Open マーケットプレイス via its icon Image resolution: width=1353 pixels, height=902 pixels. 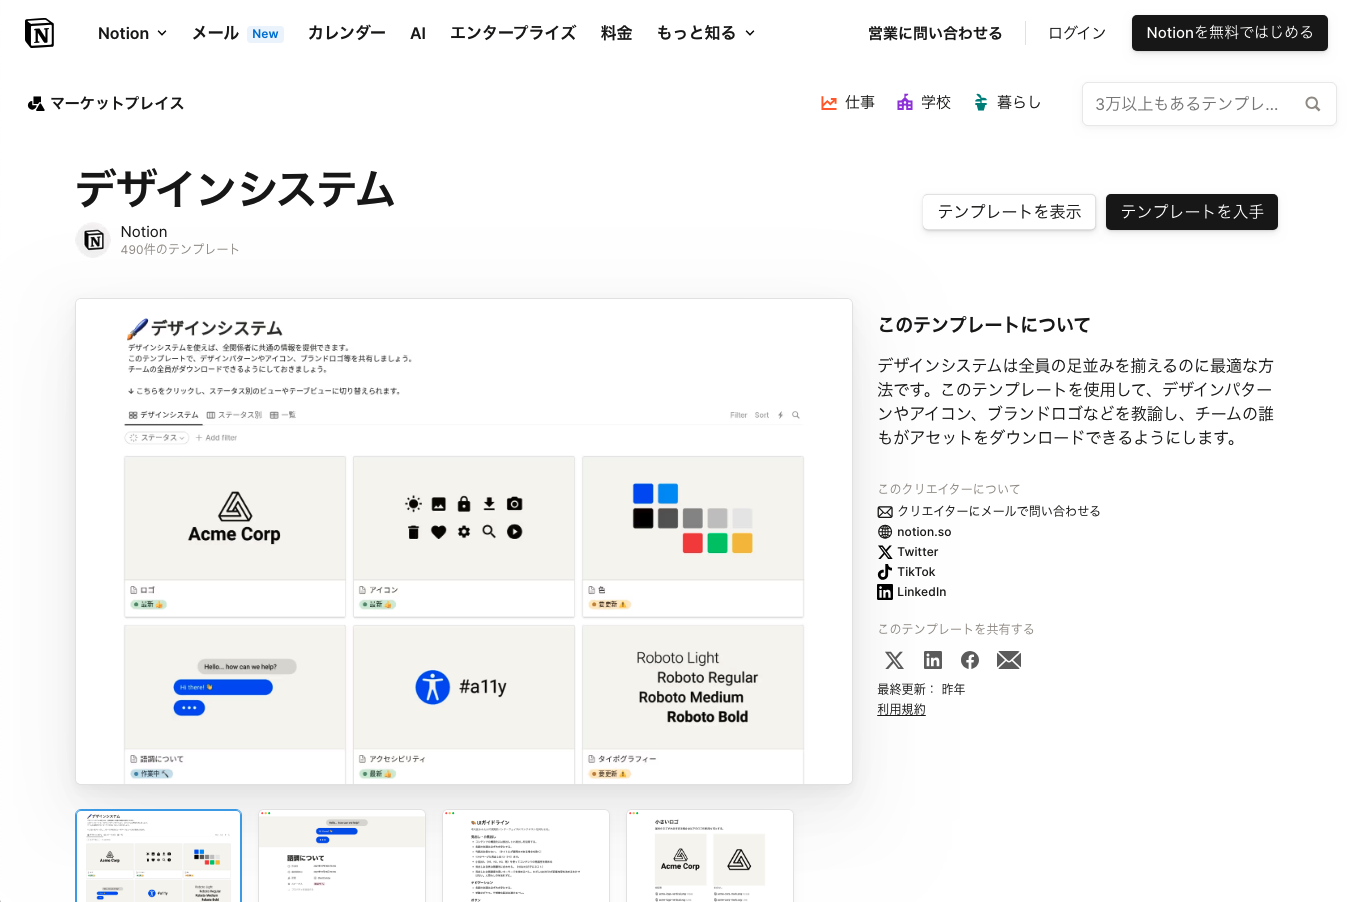(35, 103)
